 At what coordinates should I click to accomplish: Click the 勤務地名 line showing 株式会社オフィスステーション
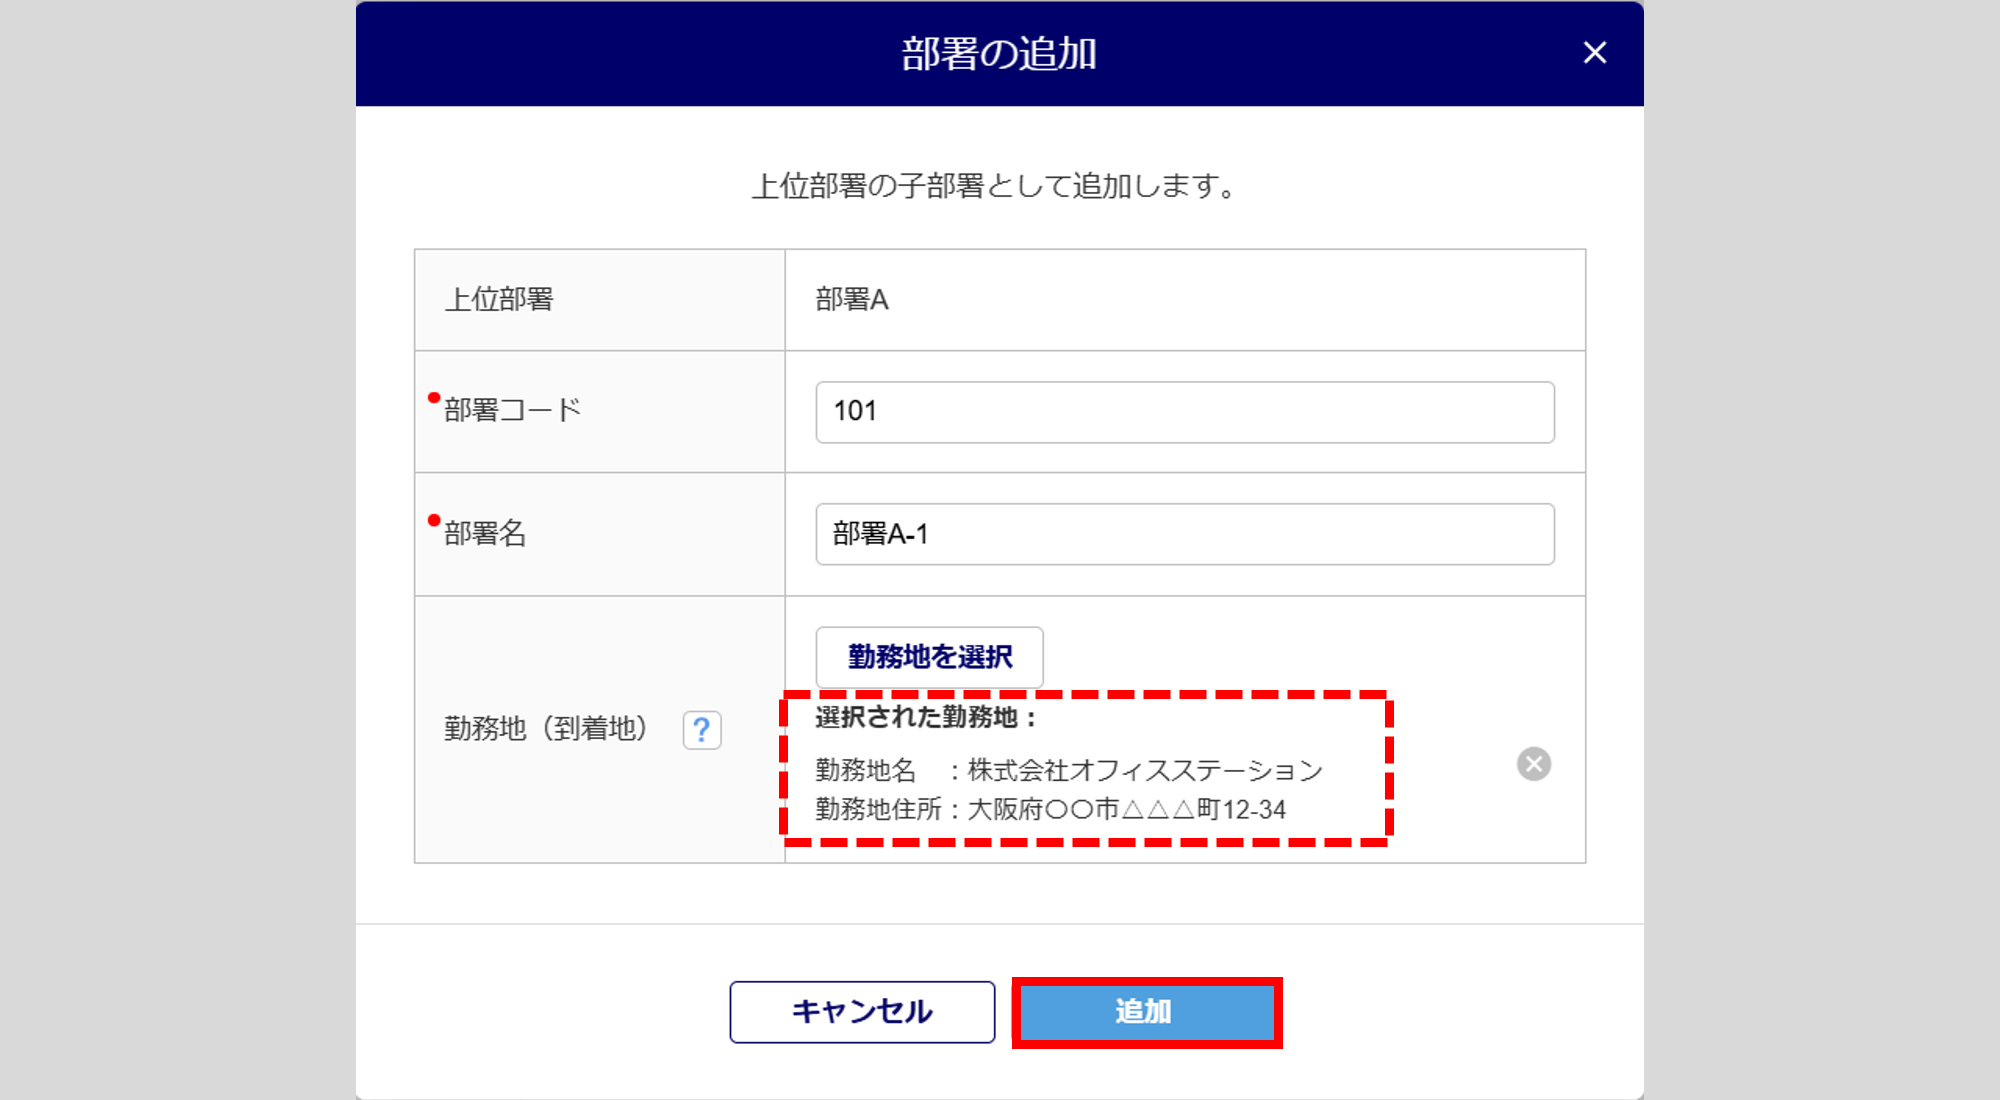1068,771
